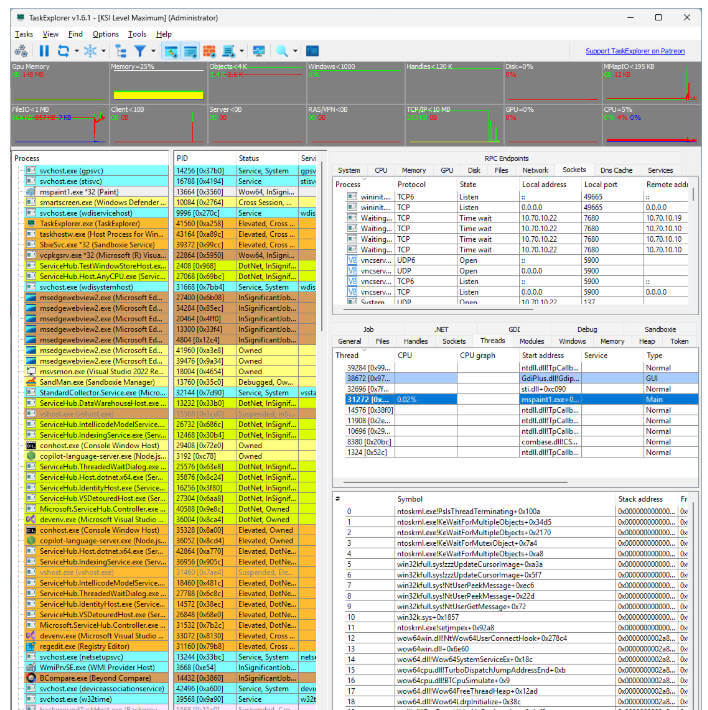Viewport: 708px width, 710px height.
Task: Click the mspaint1.exe process icon
Action: click(31, 192)
